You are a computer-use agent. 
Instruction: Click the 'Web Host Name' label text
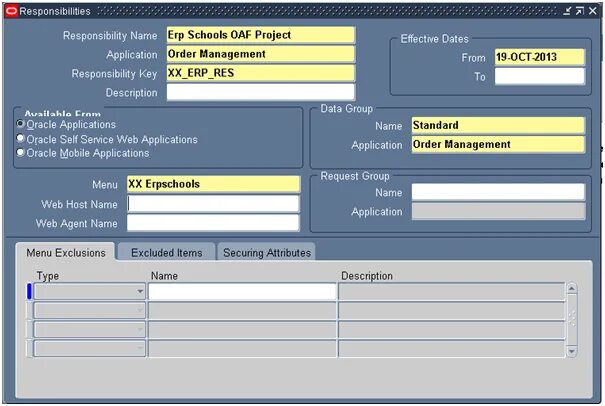tap(79, 204)
